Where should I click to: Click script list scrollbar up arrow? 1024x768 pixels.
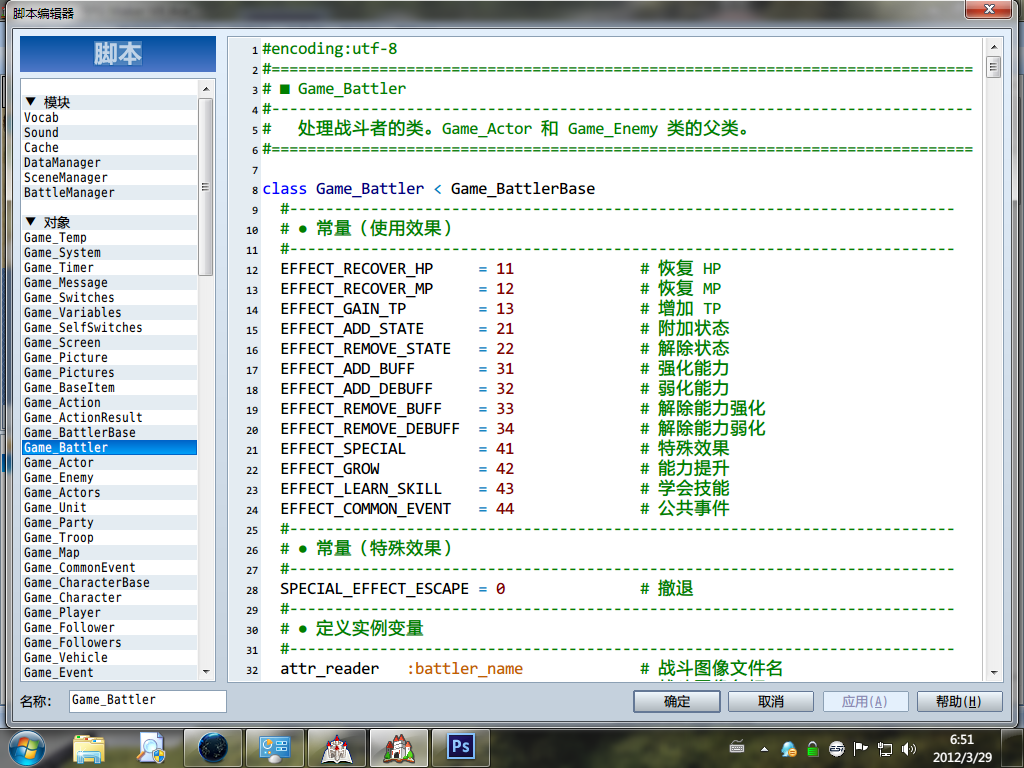[x=206, y=89]
